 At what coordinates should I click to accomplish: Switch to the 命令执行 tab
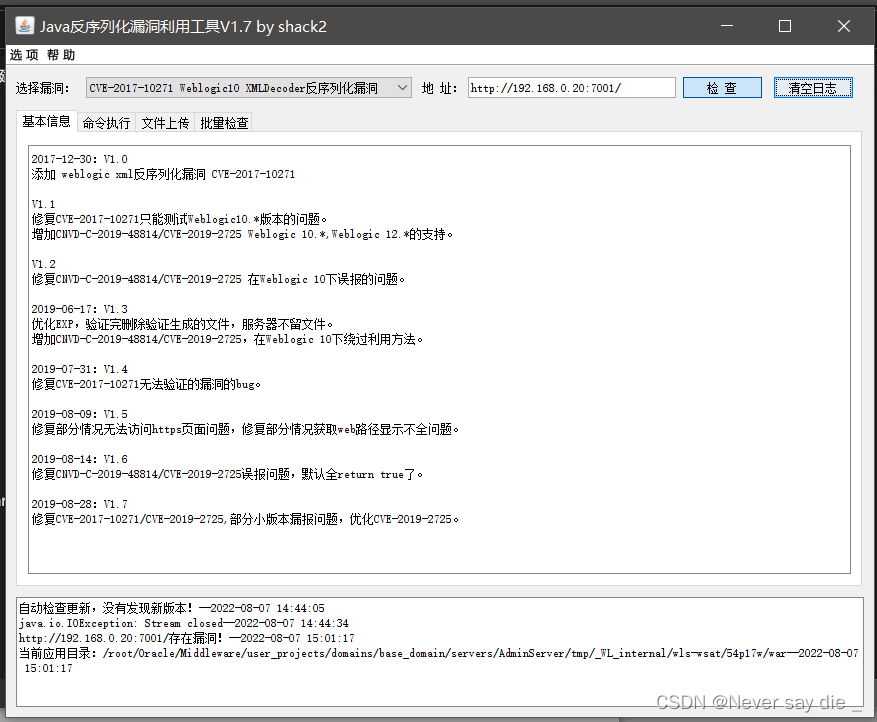click(107, 122)
